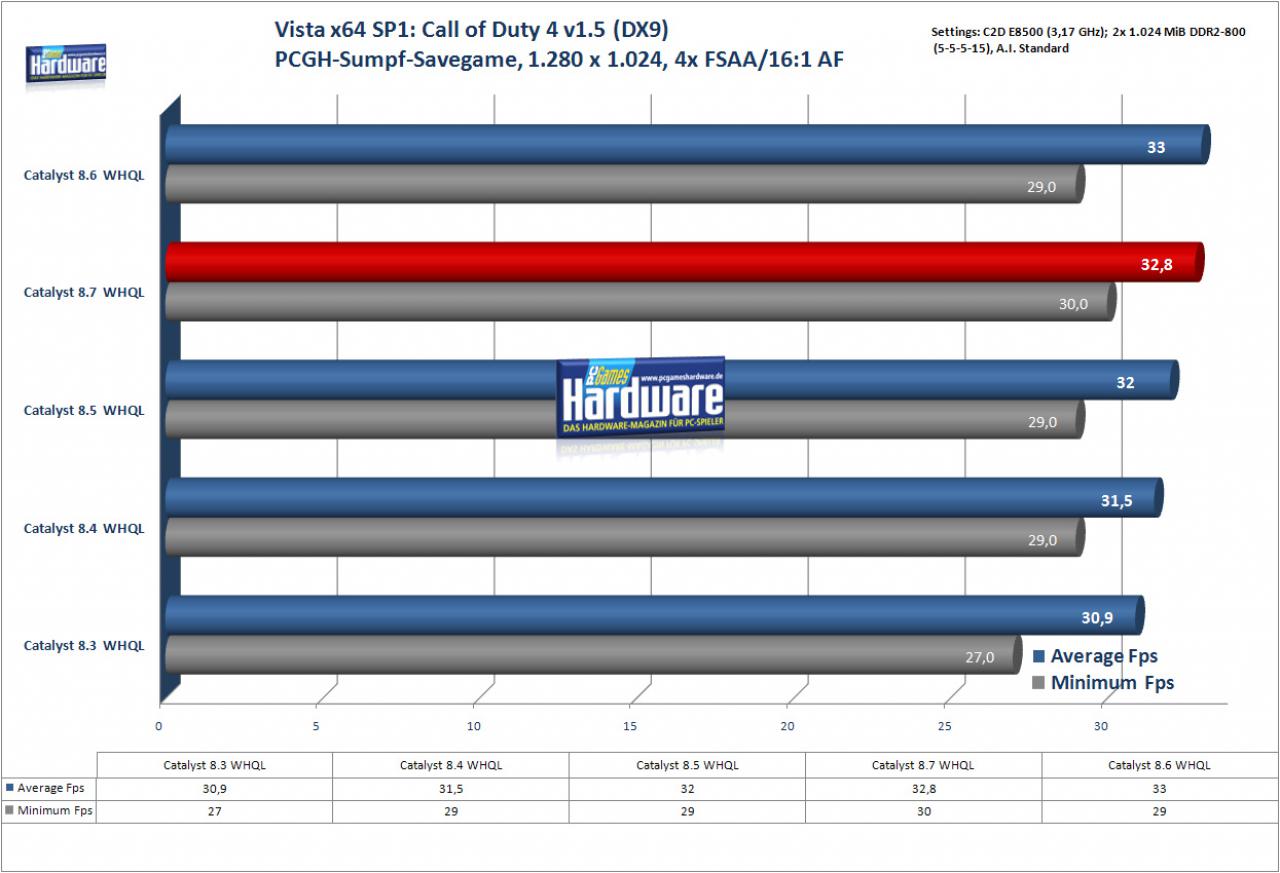The height and width of the screenshot is (873, 1280).
Task: Click the table cell with value 32,8
Action: point(923,788)
